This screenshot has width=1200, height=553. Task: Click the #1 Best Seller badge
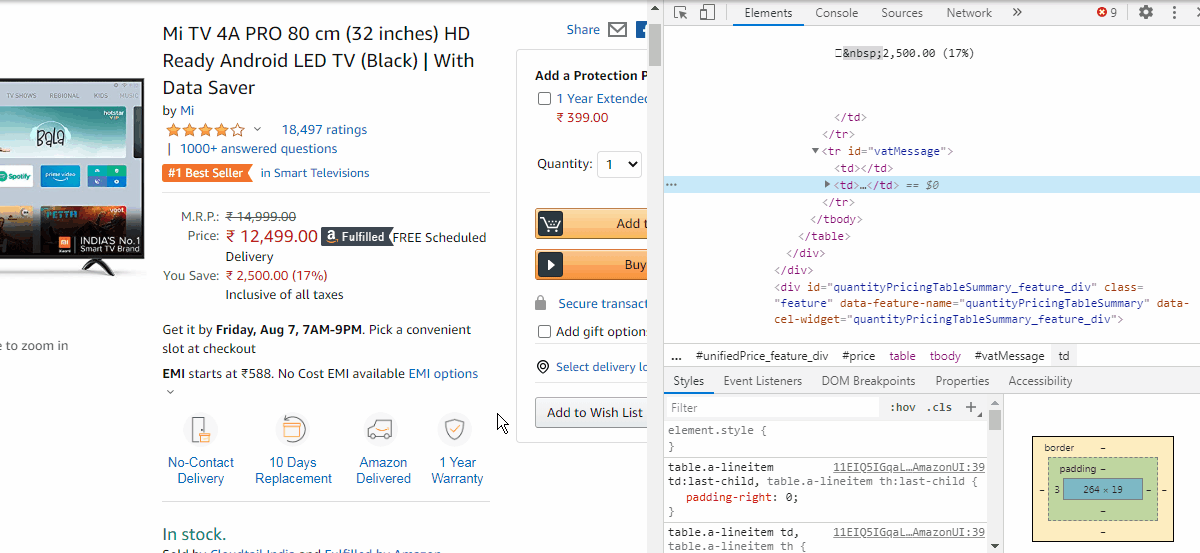coord(208,173)
